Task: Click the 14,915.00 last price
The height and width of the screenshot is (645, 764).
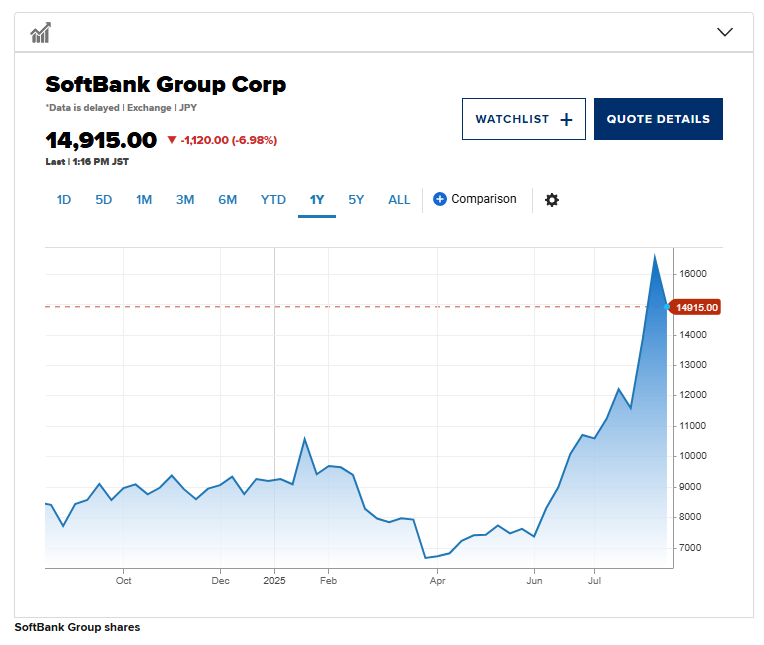Action: coord(101,140)
